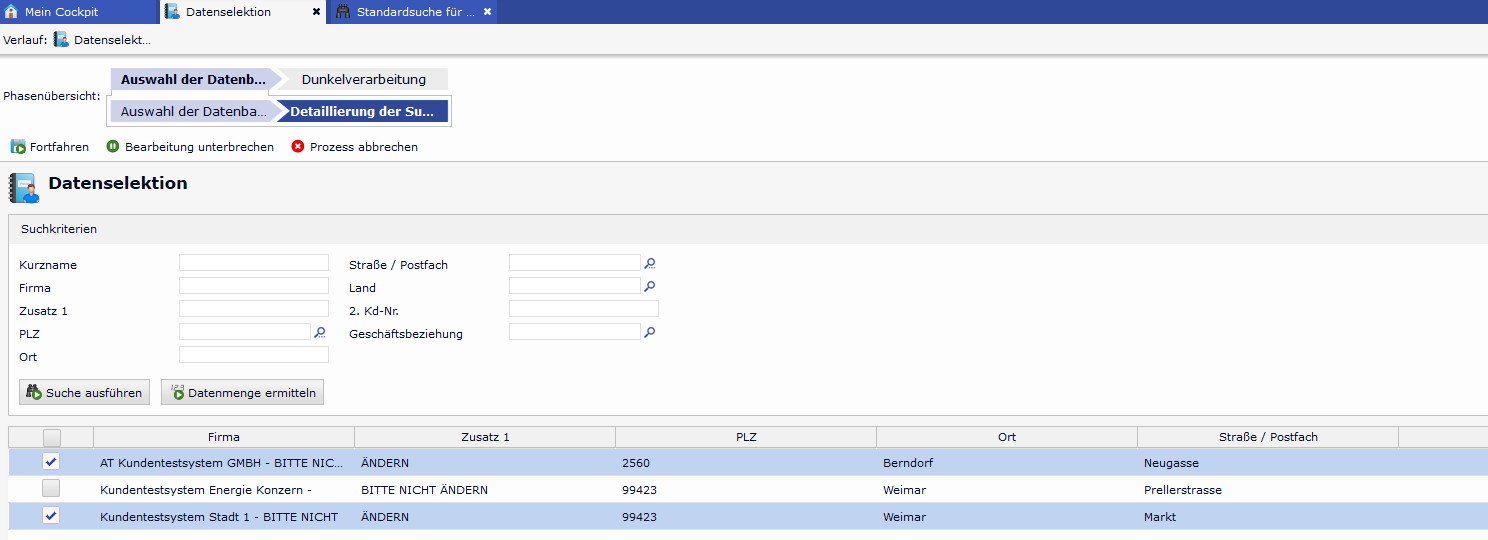Sort table by the Ort column header
Image resolution: width=1488 pixels, height=540 pixels.
[x=1006, y=437]
